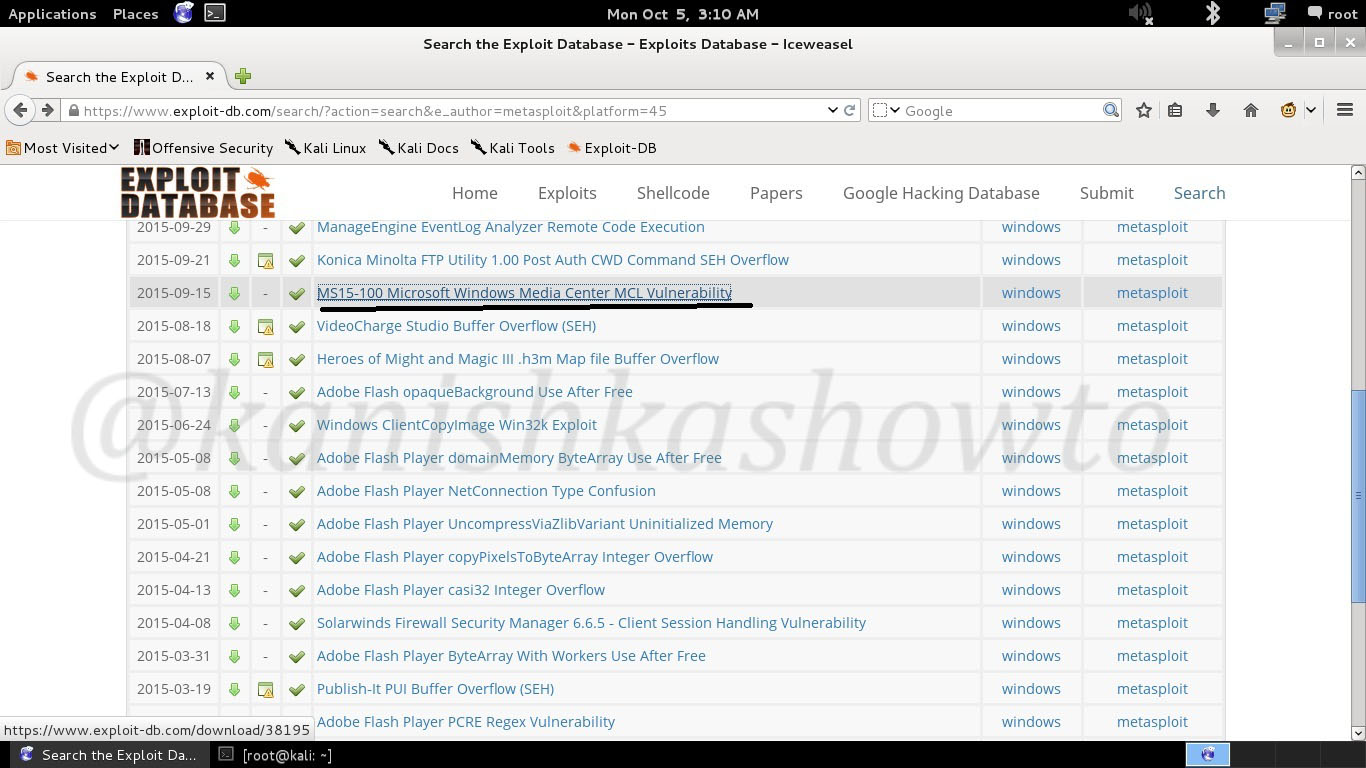Open the terminal launcher in top panel
Image resolution: width=1366 pixels, height=768 pixels.
pos(214,13)
